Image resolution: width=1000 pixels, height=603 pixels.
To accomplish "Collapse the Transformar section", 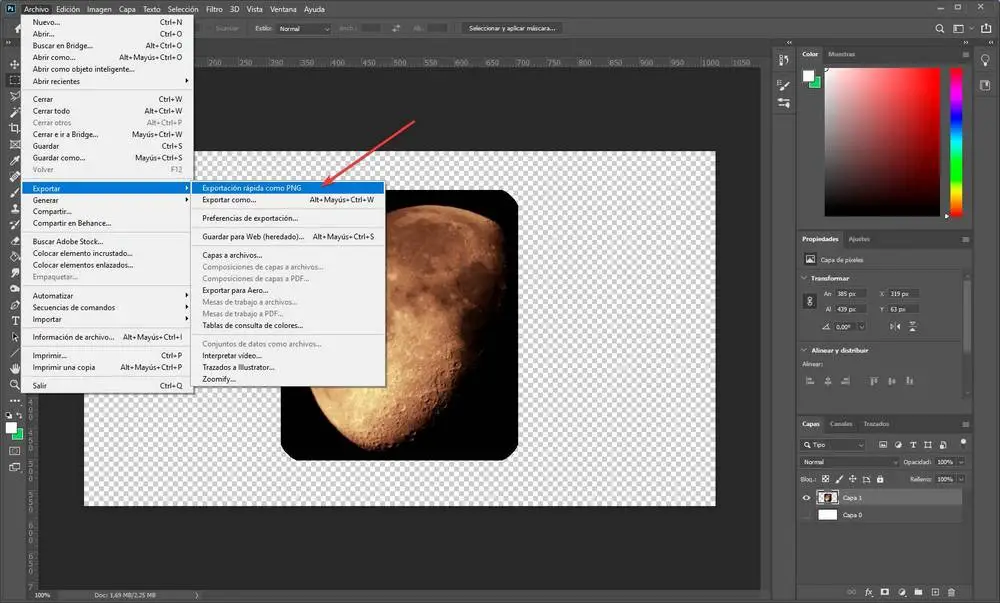I will [806, 278].
